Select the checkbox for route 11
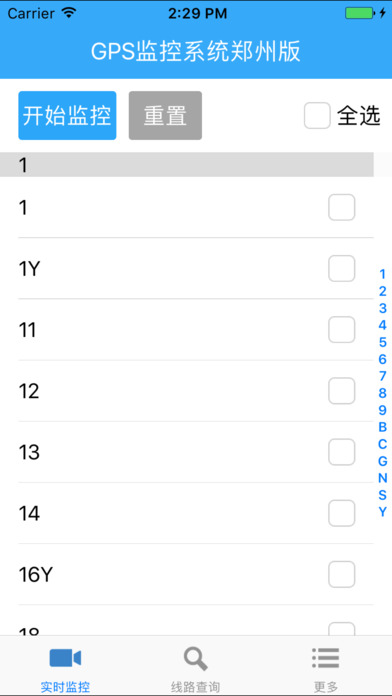This screenshot has height=696, width=392. 341,330
